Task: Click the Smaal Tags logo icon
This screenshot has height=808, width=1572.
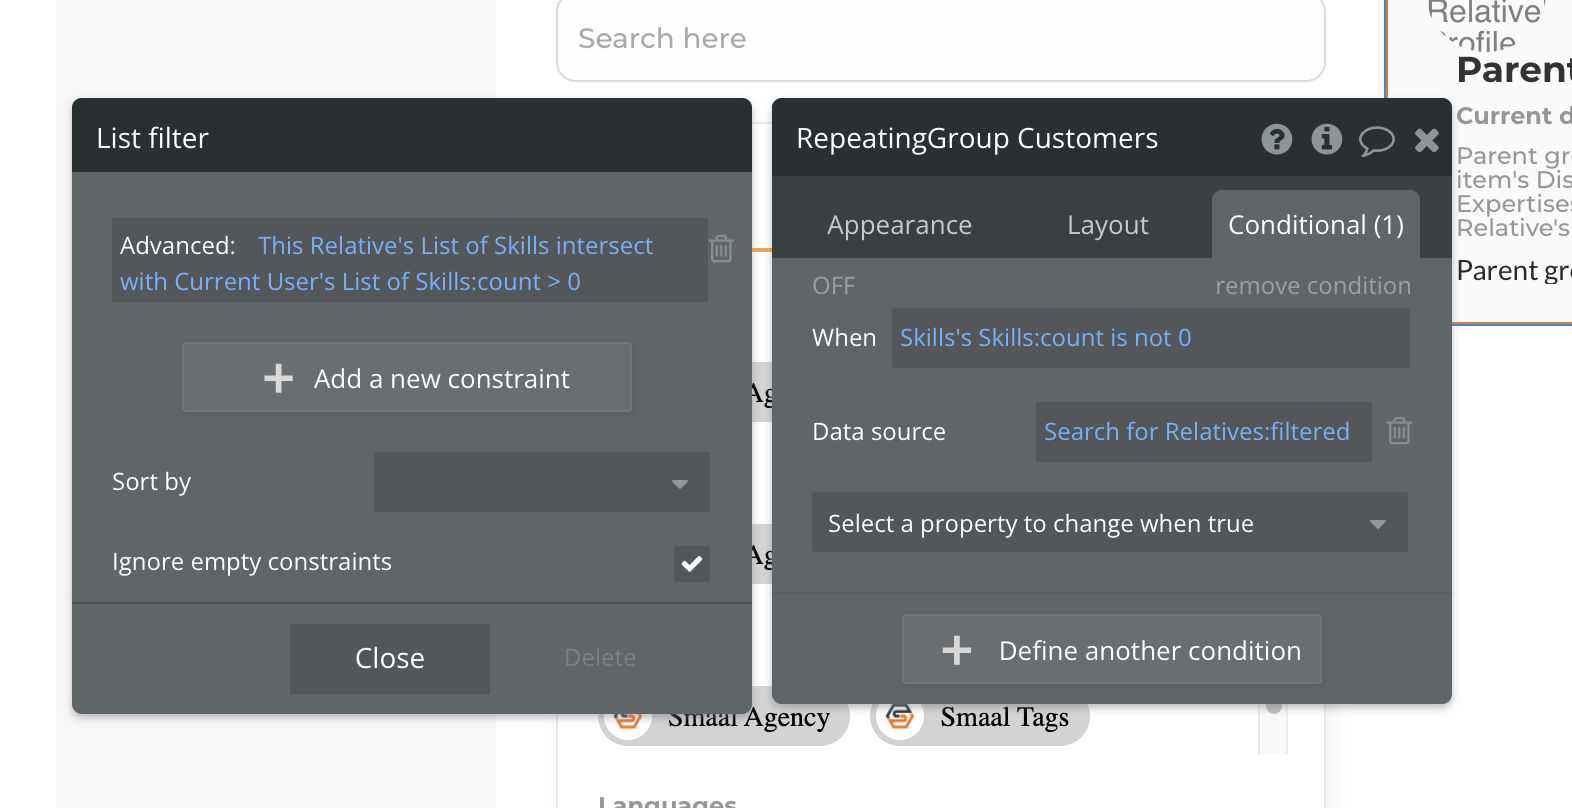Action: (900, 717)
